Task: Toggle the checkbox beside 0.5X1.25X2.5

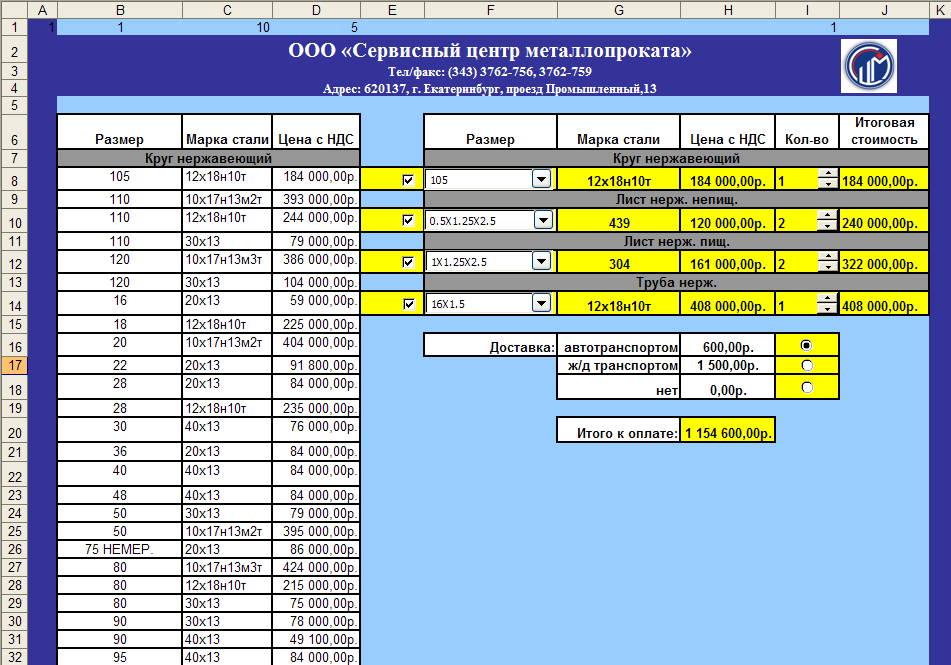Action: pos(408,220)
